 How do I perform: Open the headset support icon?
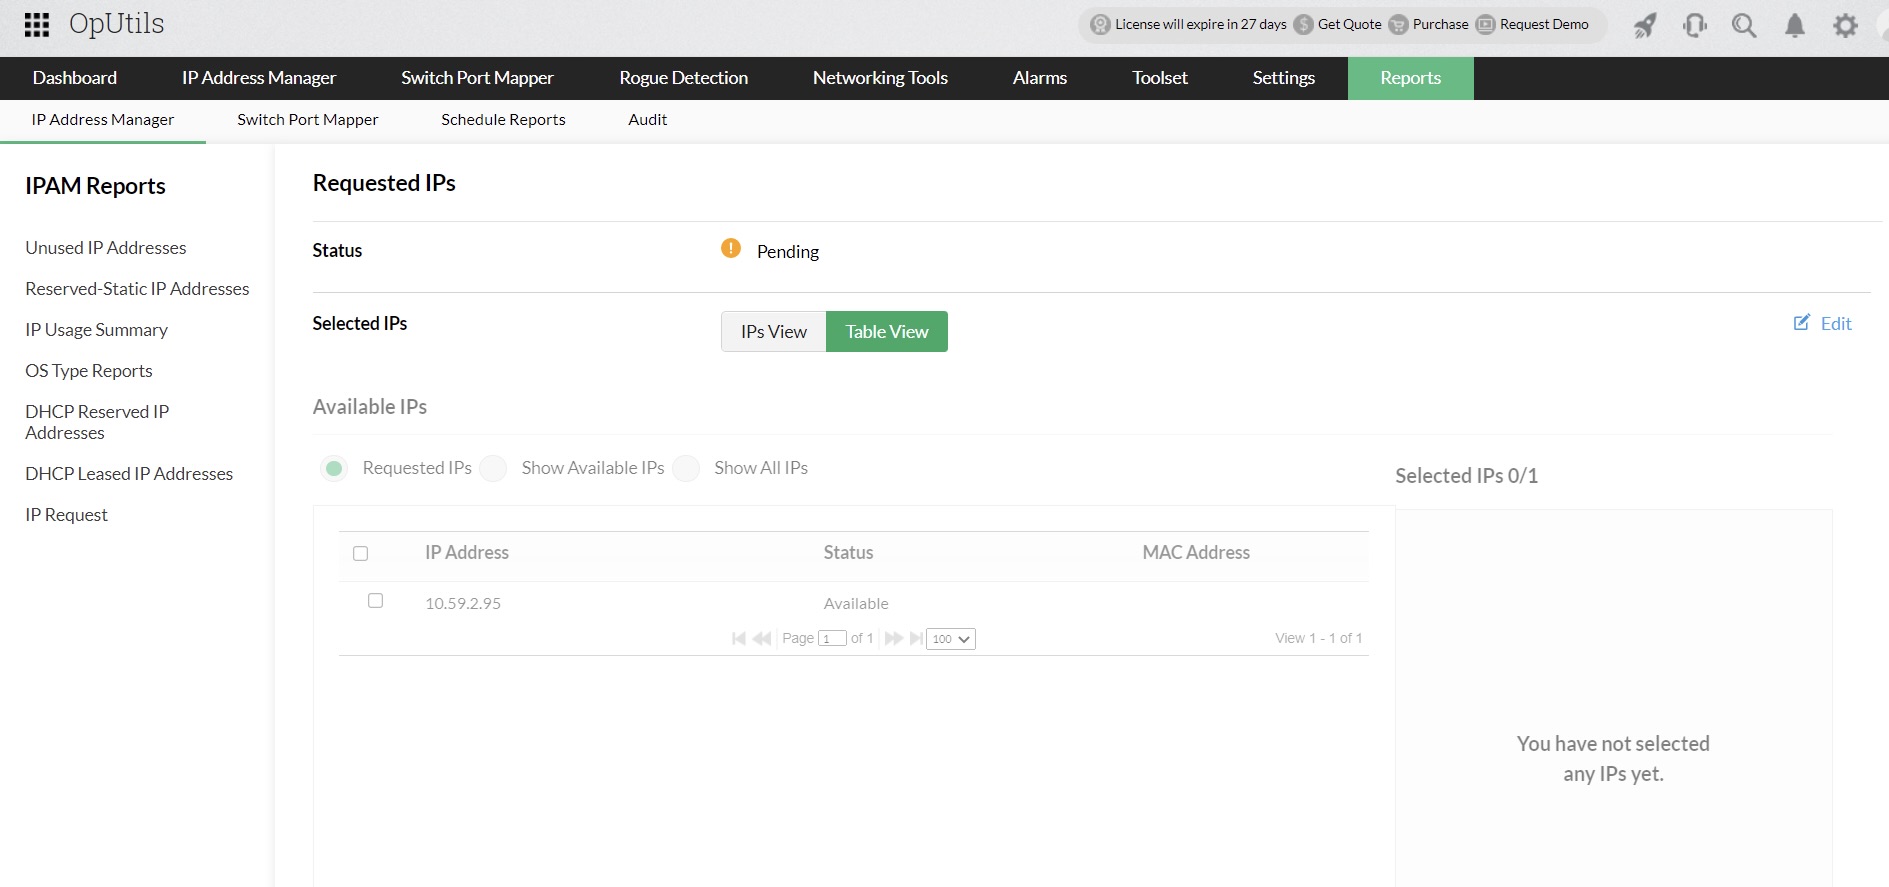tap(1695, 25)
